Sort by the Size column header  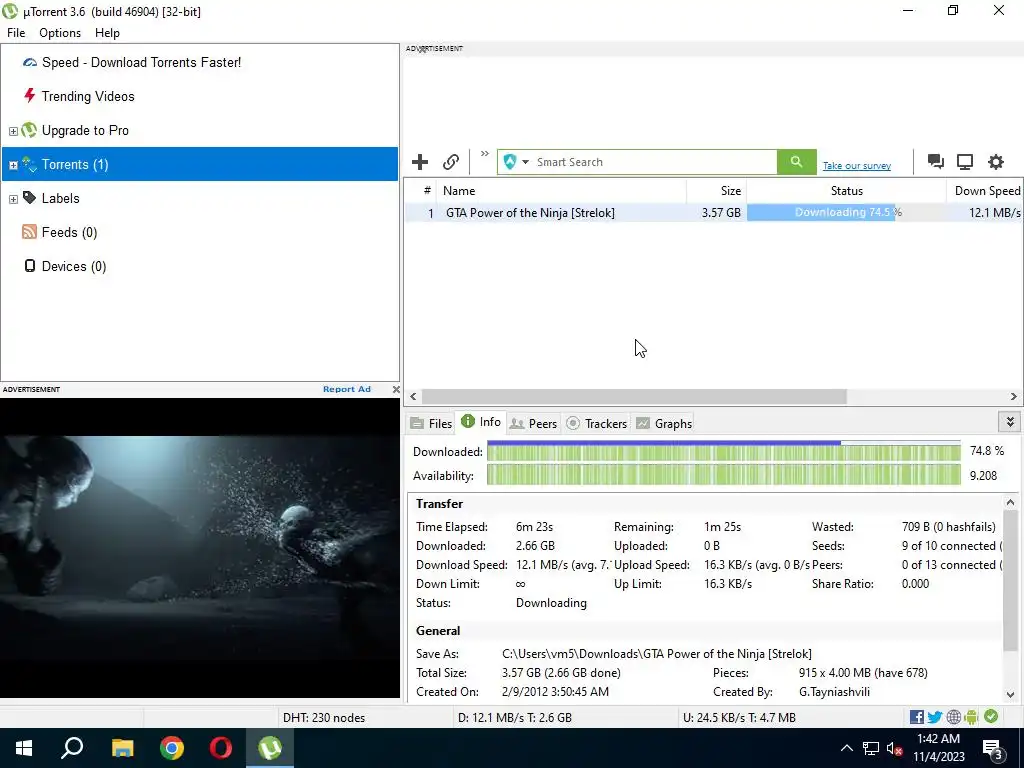pos(716,191)
